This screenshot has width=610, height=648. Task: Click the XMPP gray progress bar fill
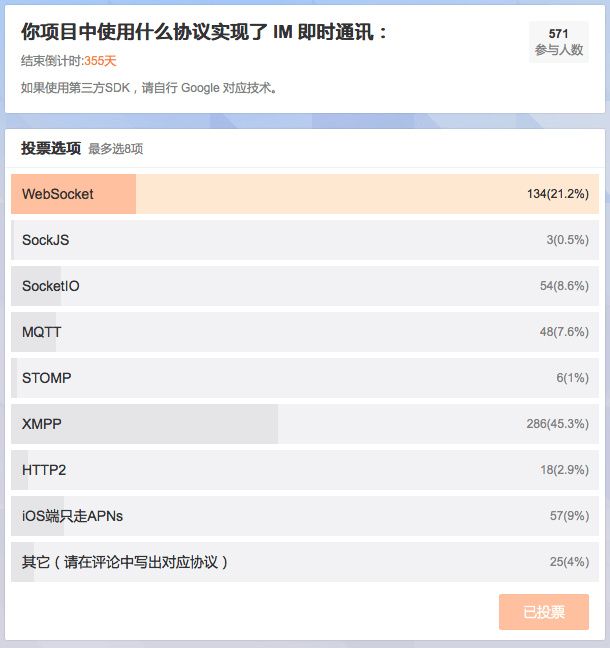(x=145, y=424)
